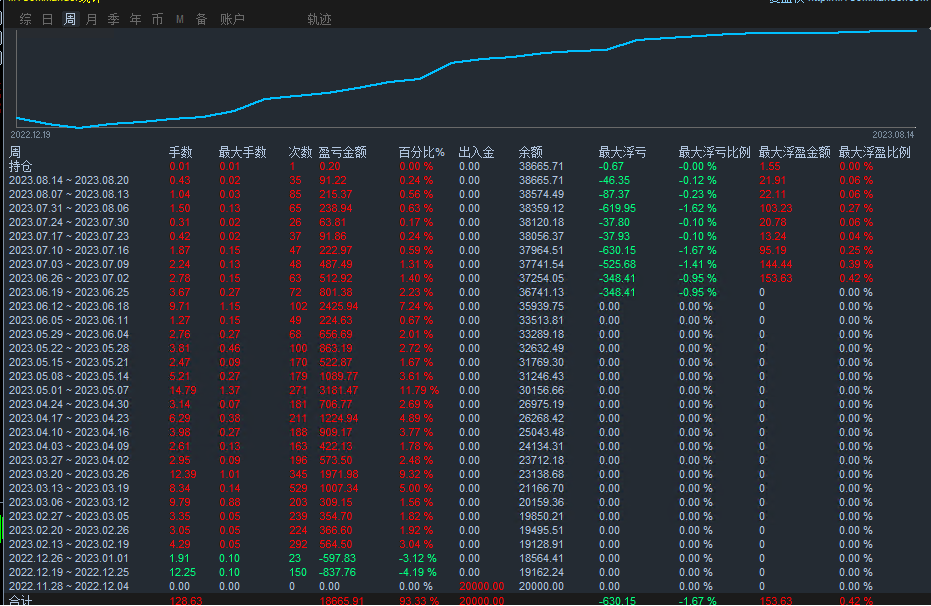Sort by the 手数 column header
Screen dimensions: 931x606
180,153
